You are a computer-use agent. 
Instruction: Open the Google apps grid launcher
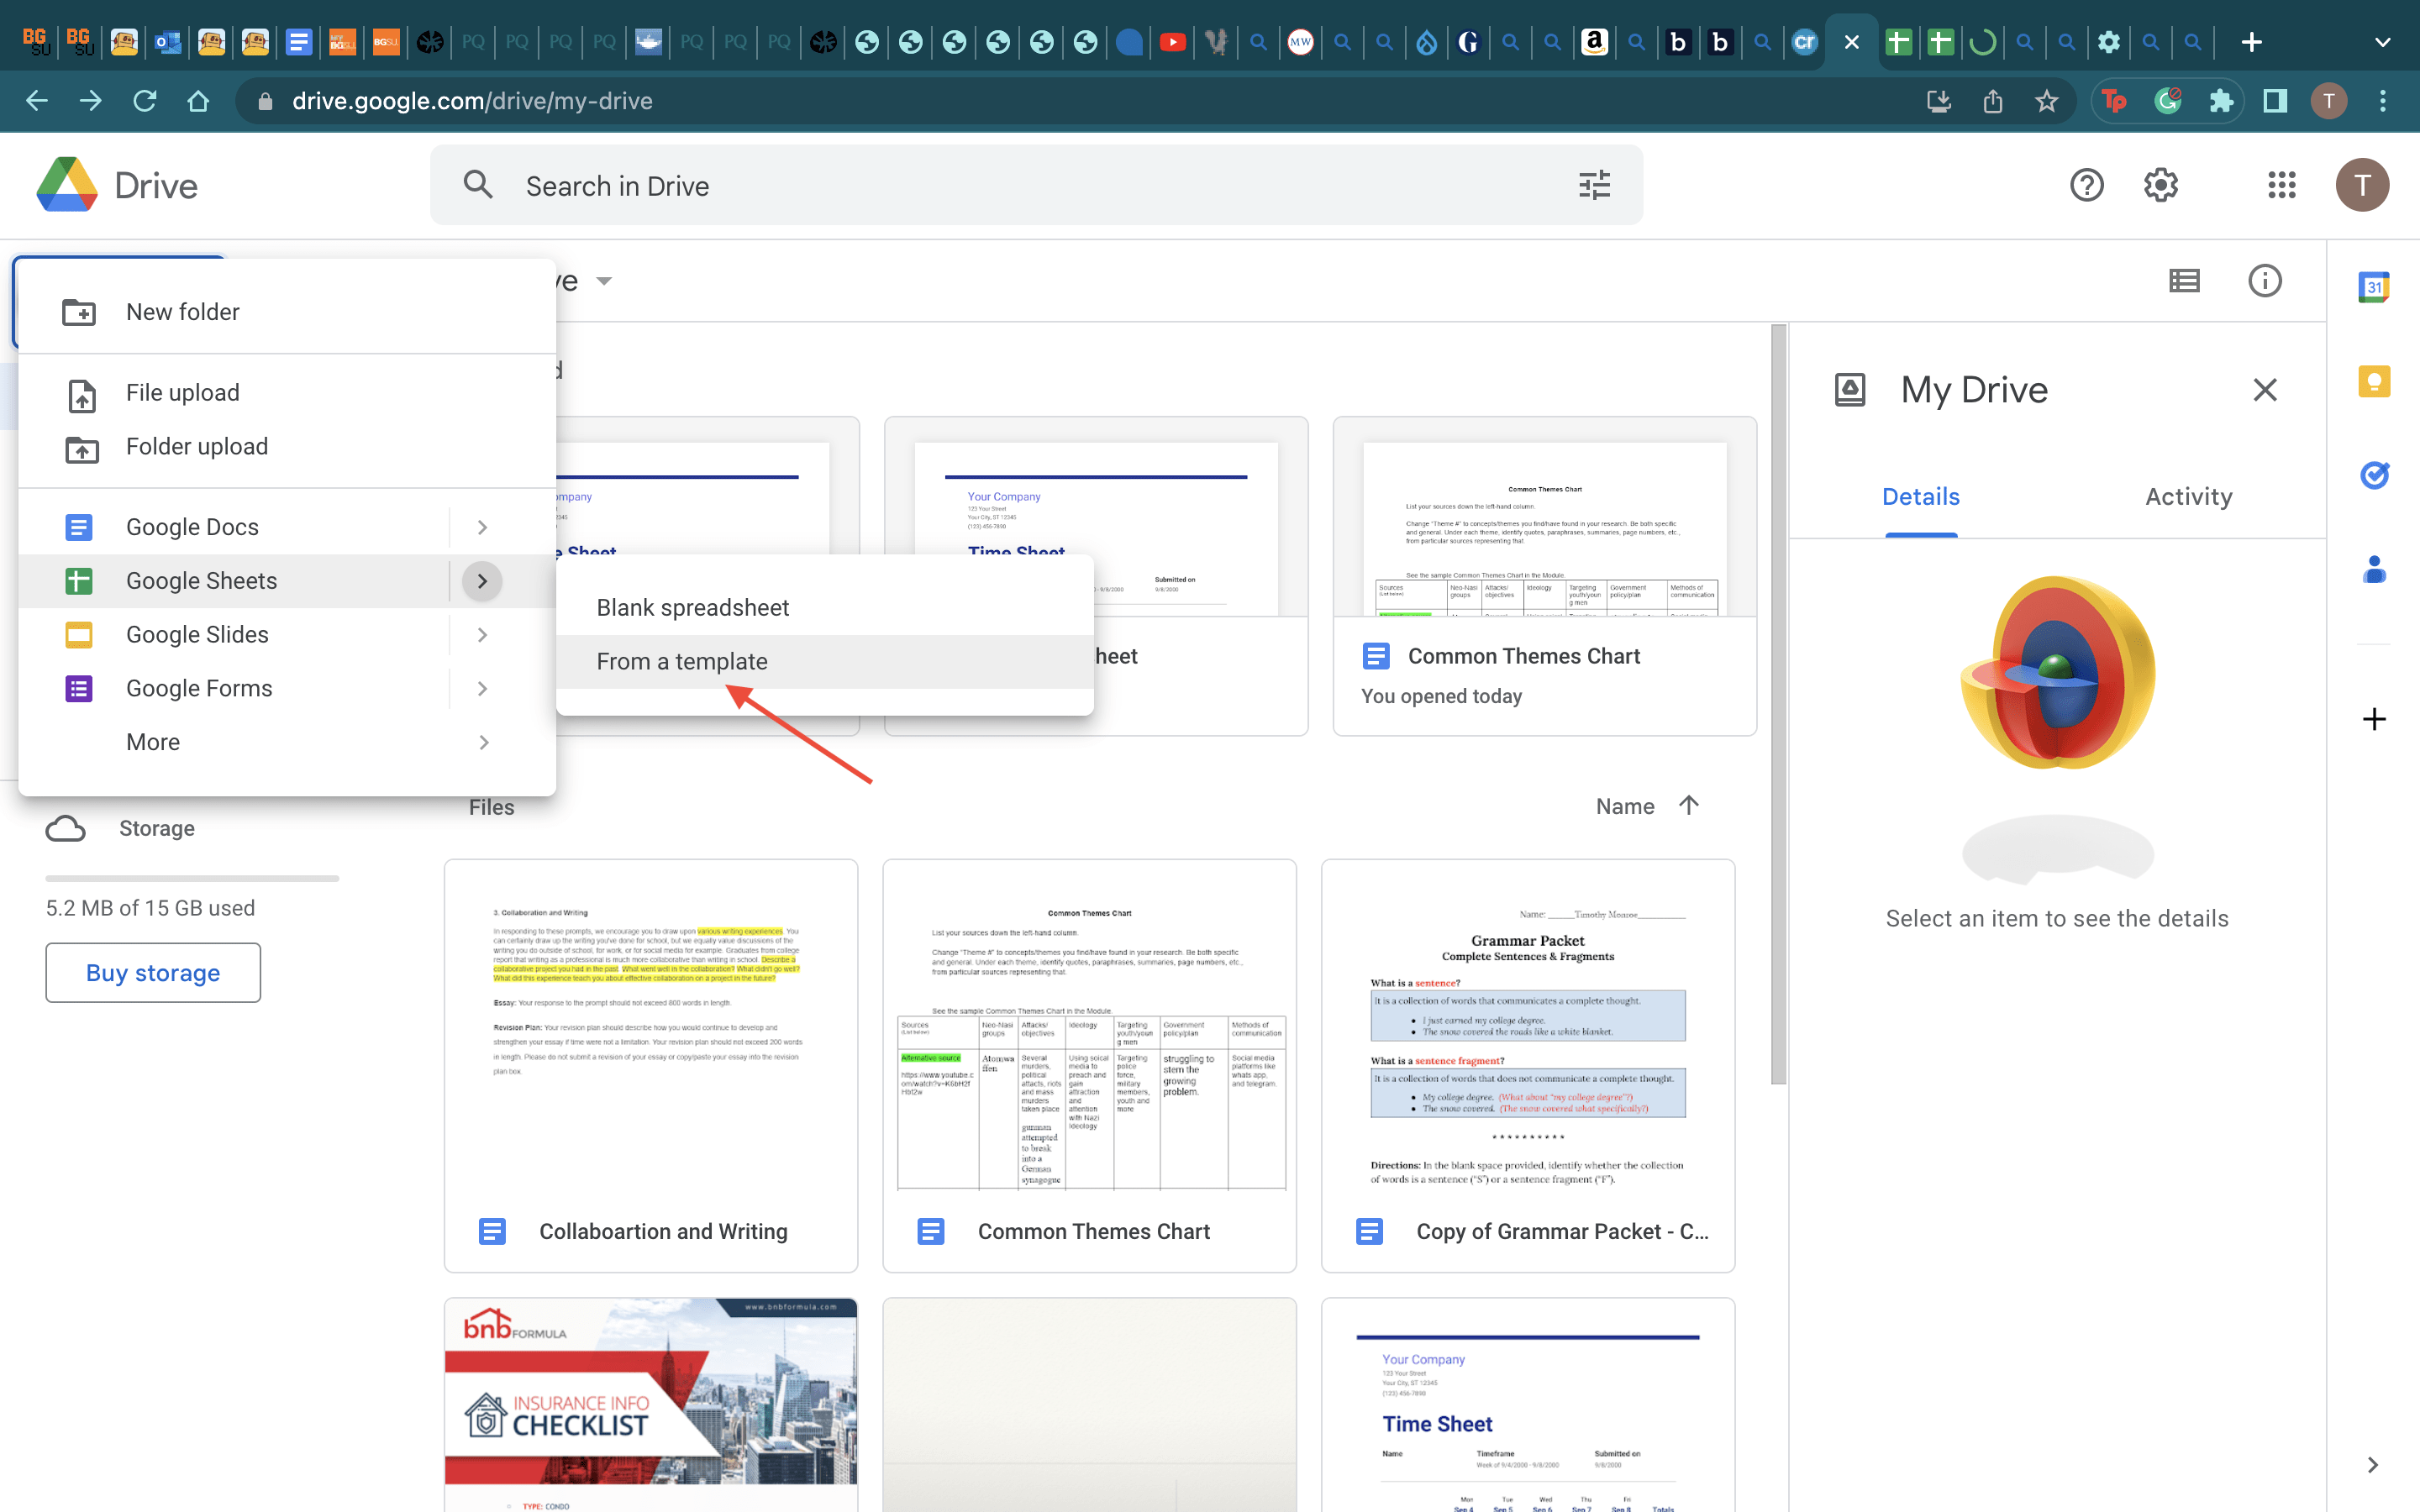click(x=2281, y=185)
